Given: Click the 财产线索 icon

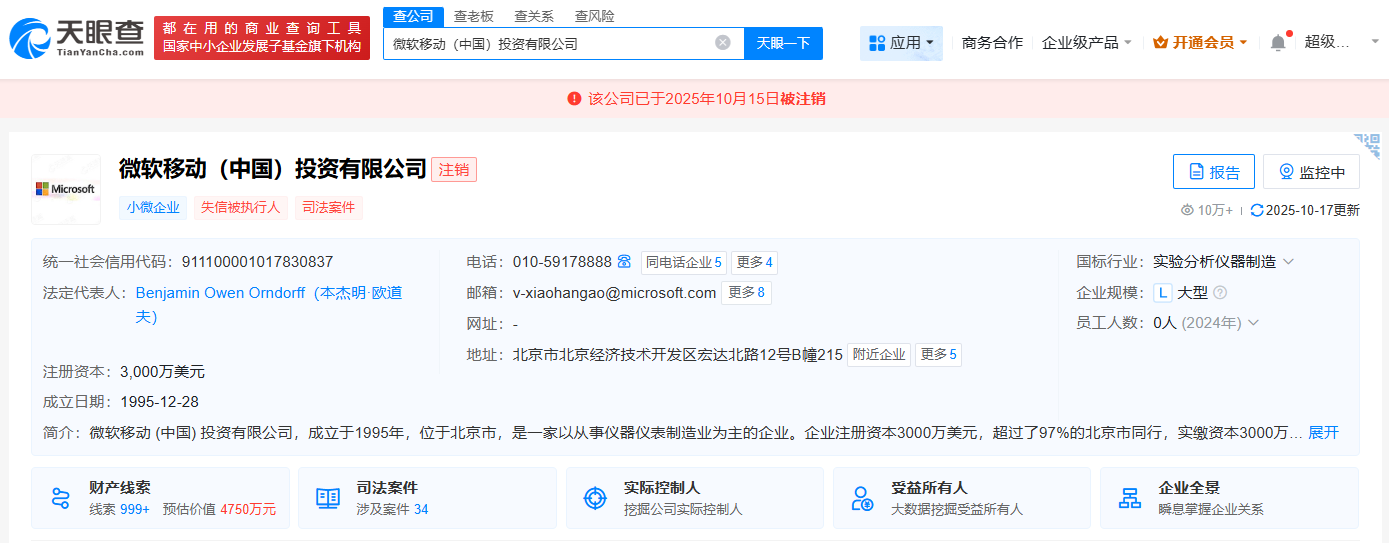Looking at the screenshot, I should pos(61,498).
